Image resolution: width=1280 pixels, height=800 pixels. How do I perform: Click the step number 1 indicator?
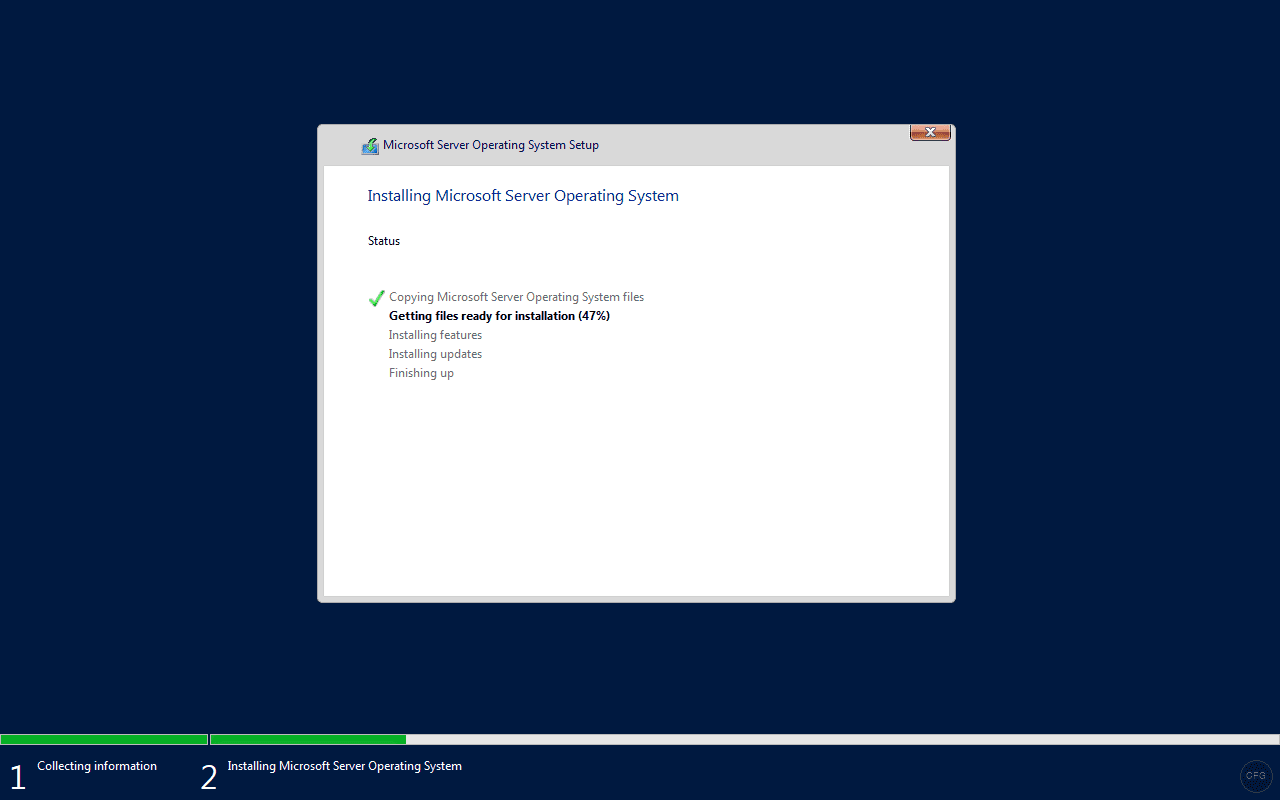(17, 776)
